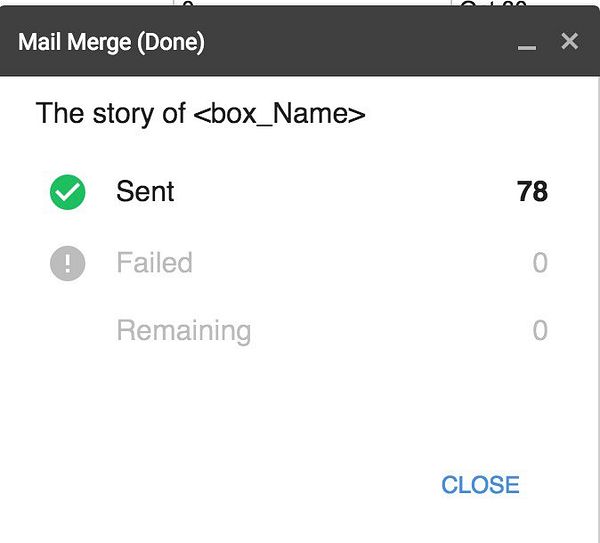Click the subject line "The story of"
Image resolution: width=600 pixels, height=543 pixels.
(x=110, y=114)
